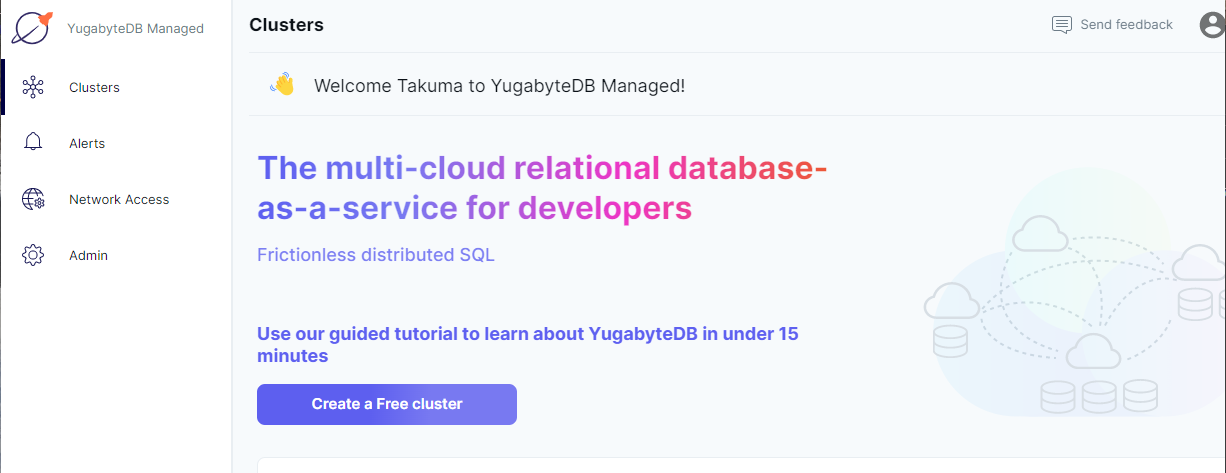Select the Admin sidebar label
This screenshot has height=473, width=1226.
click(x=88, y=255)
